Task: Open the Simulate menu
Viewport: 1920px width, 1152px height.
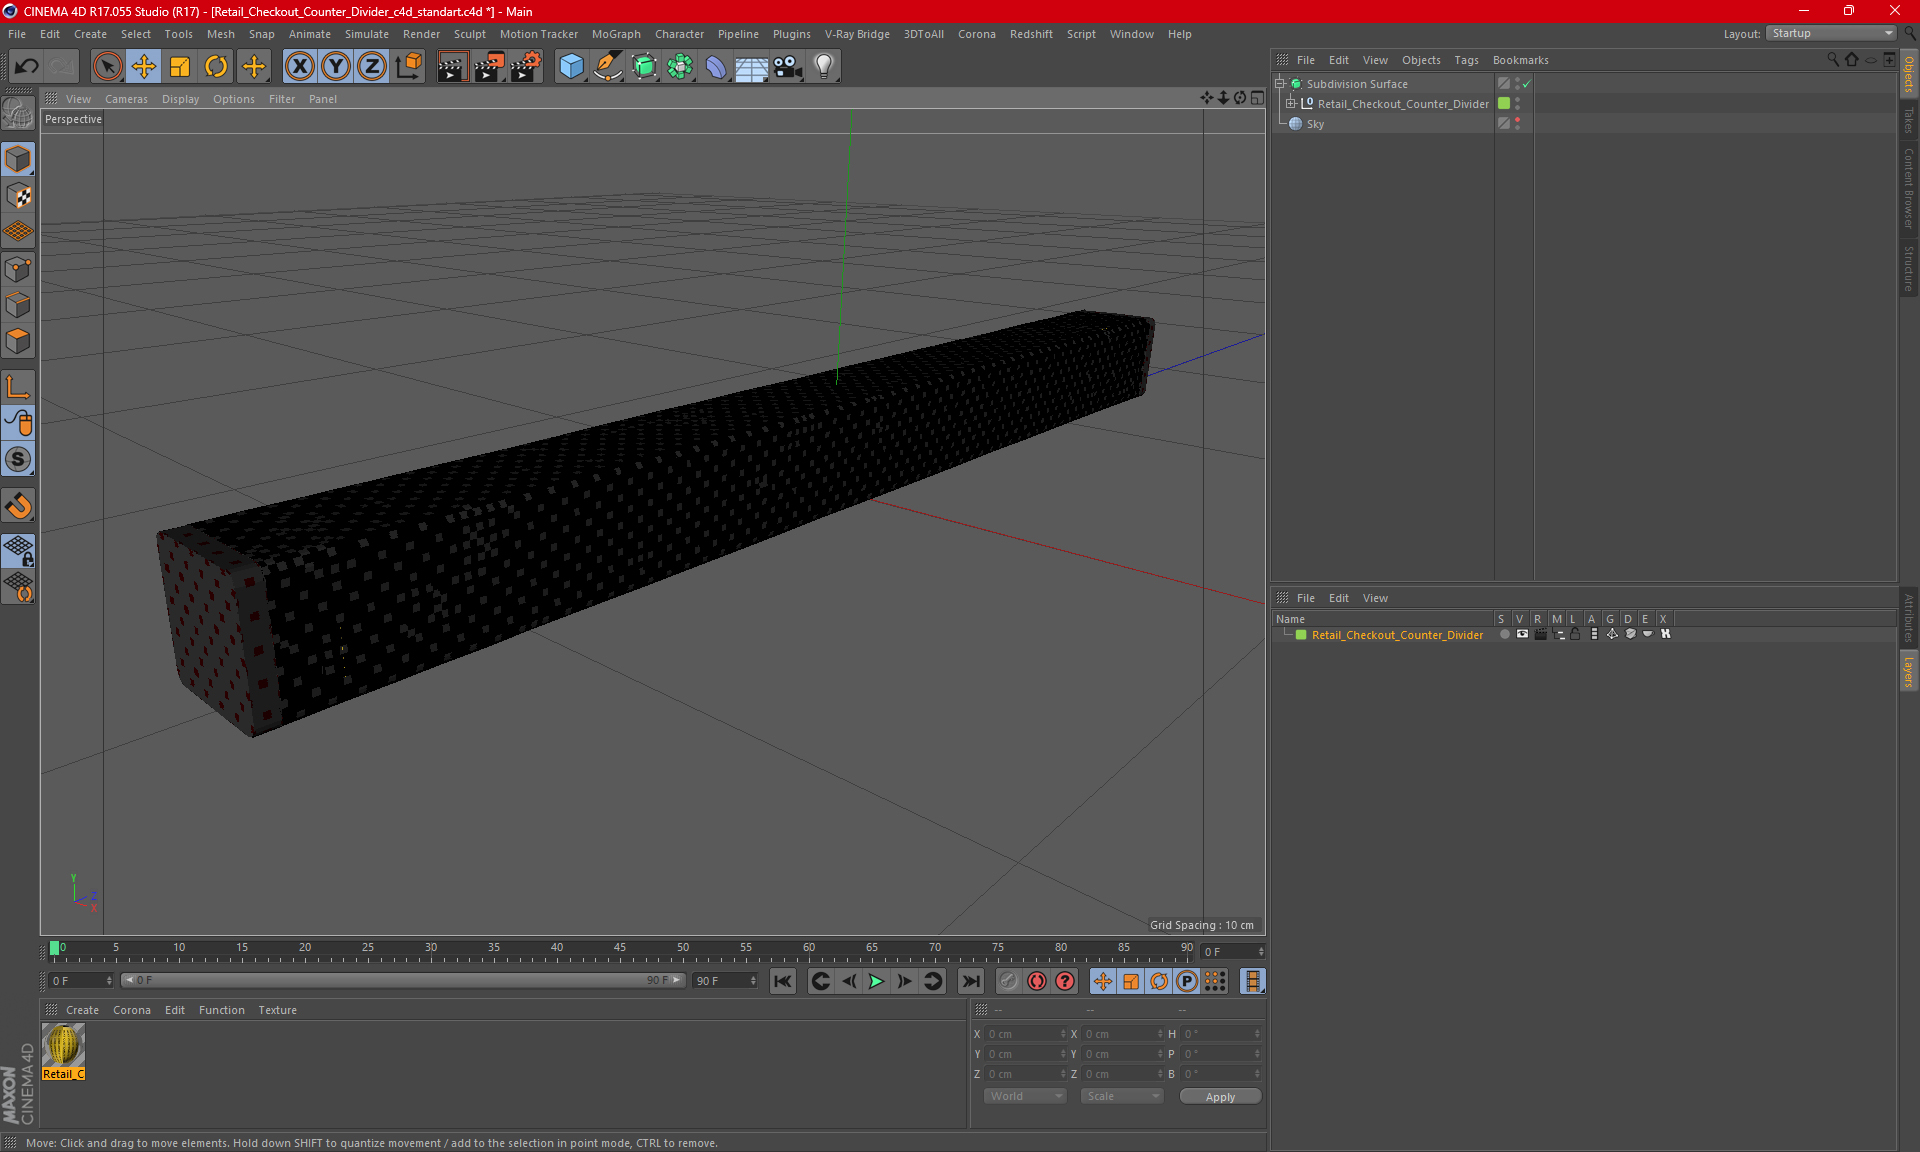Action: [367, 34]
